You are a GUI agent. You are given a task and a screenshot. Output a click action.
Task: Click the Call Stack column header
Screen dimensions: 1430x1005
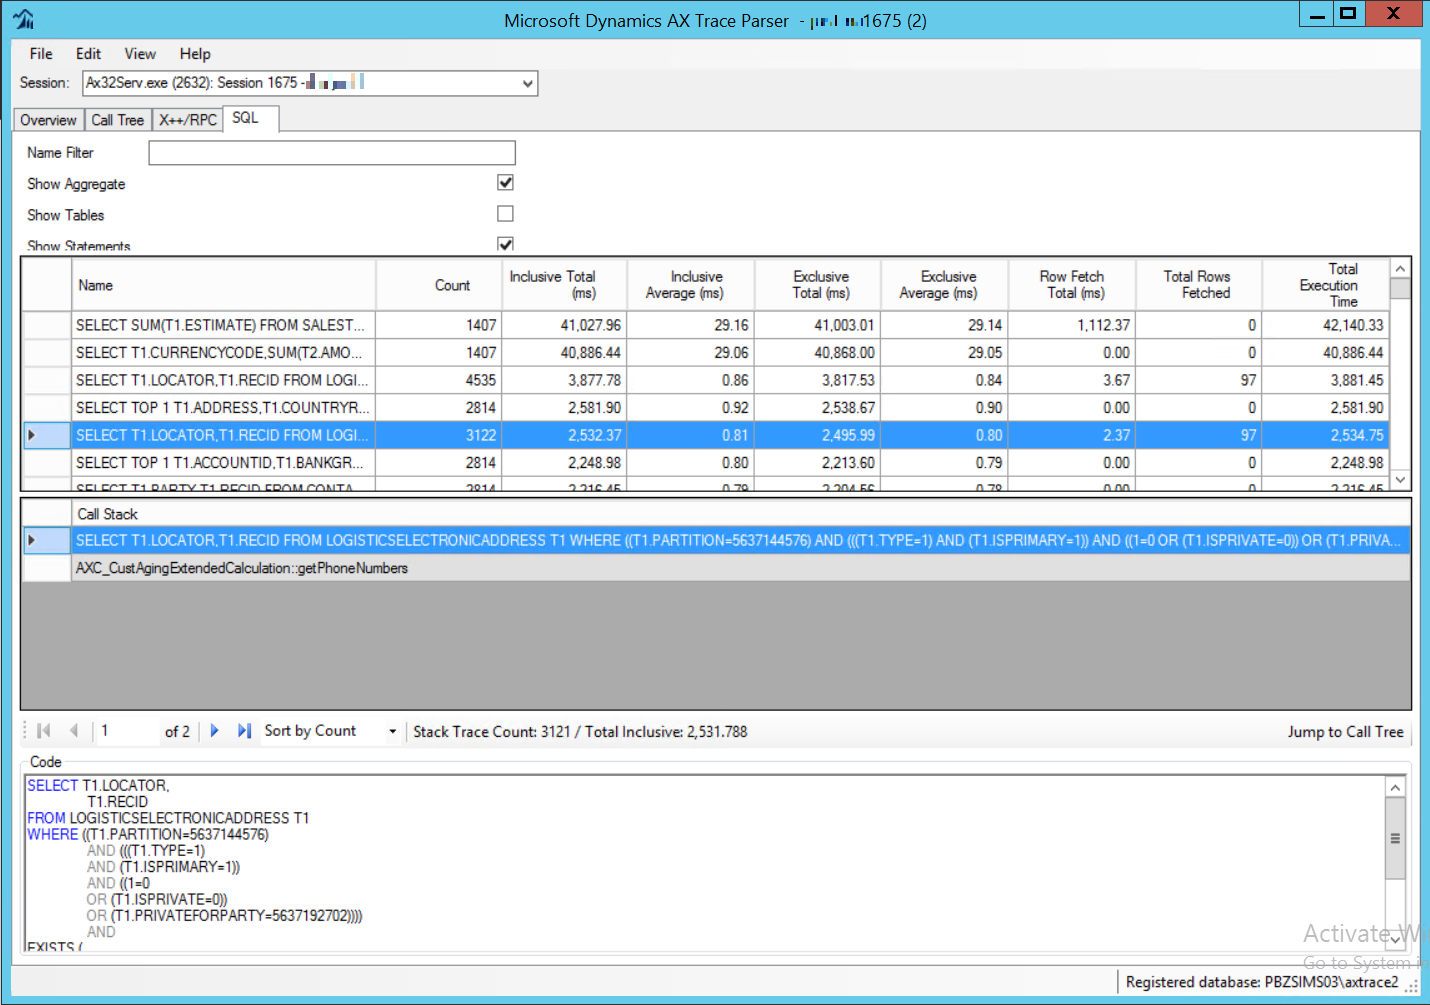point(741,514)
